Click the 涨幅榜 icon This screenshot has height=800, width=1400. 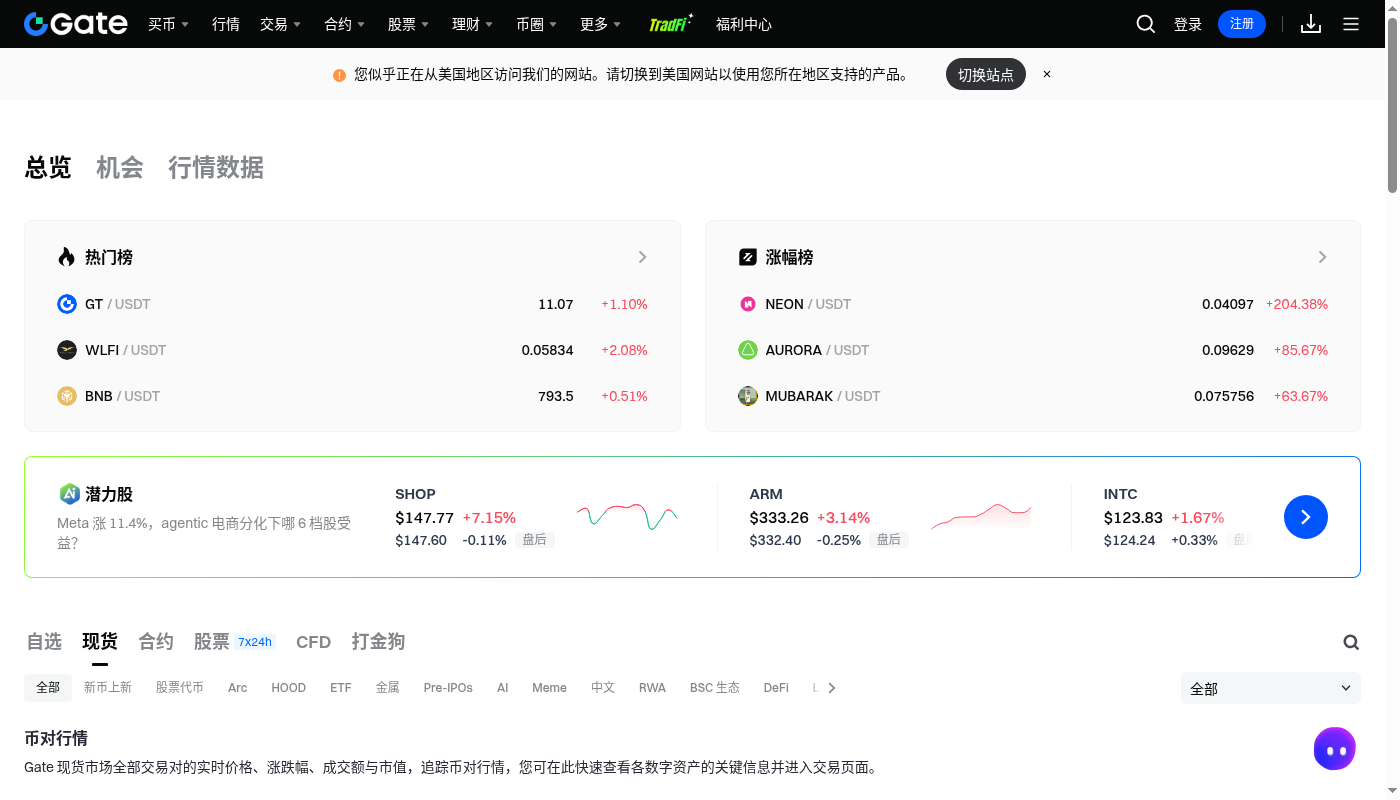click(748, 257)
